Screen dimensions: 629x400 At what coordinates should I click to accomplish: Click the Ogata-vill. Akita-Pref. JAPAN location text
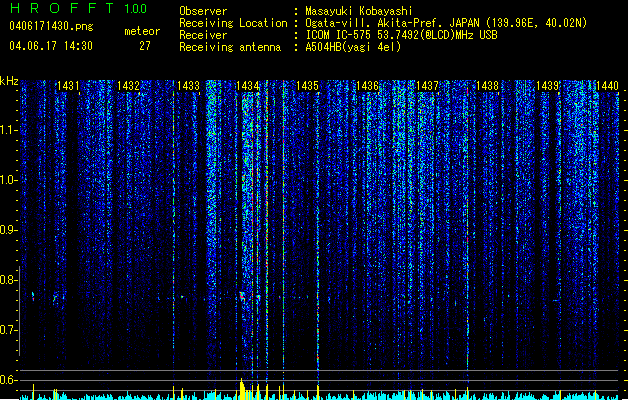tap(446, 23)
